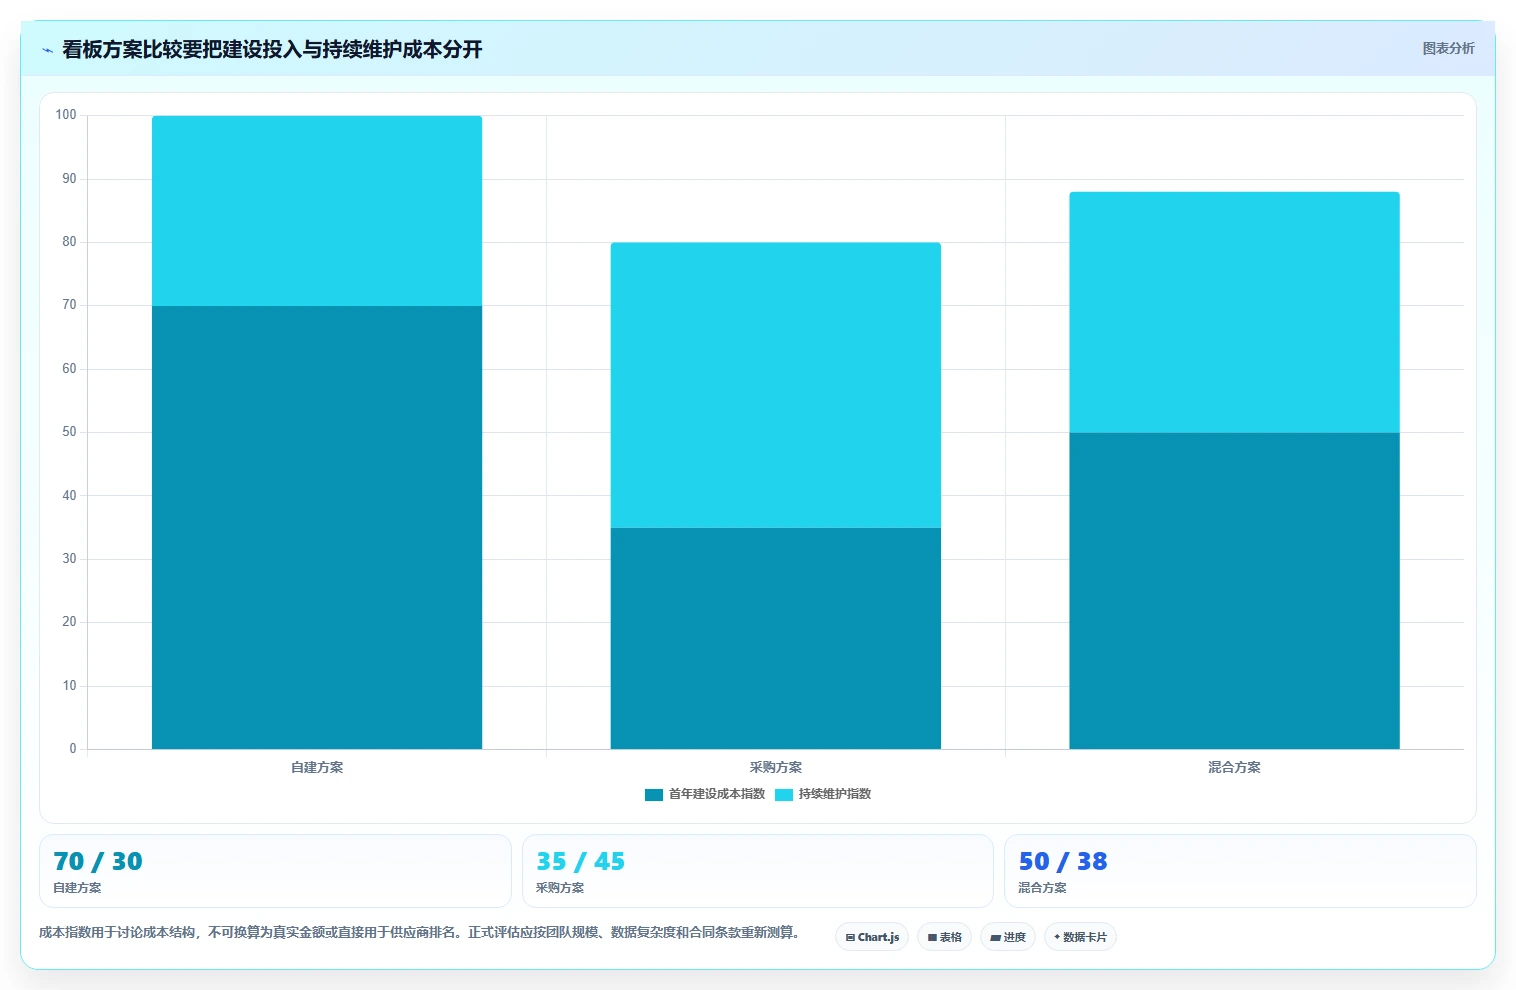Toggle the 首年建设成本指数 legend label
Image resolution: width=1516 pixels, height=990 pixels.
(x=717, y=794)
